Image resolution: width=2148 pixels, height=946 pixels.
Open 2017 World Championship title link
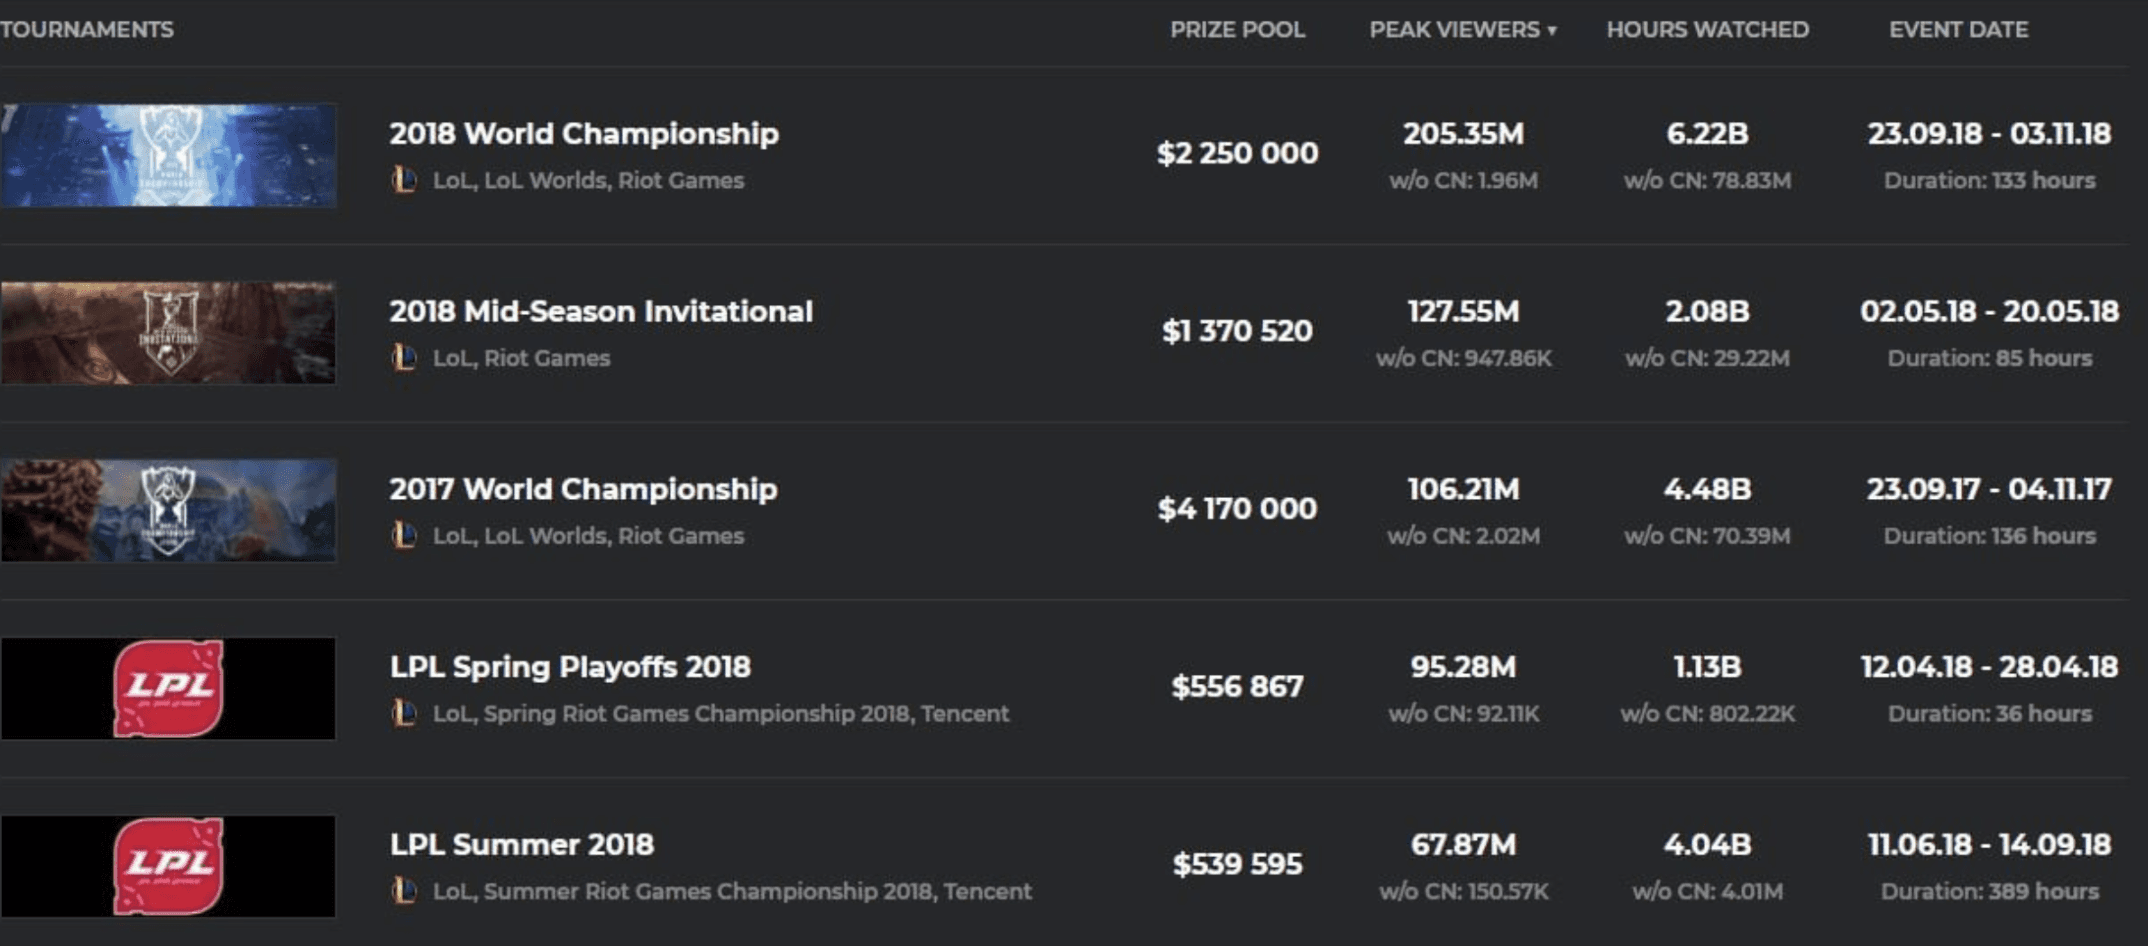click(x=583, y=489)
